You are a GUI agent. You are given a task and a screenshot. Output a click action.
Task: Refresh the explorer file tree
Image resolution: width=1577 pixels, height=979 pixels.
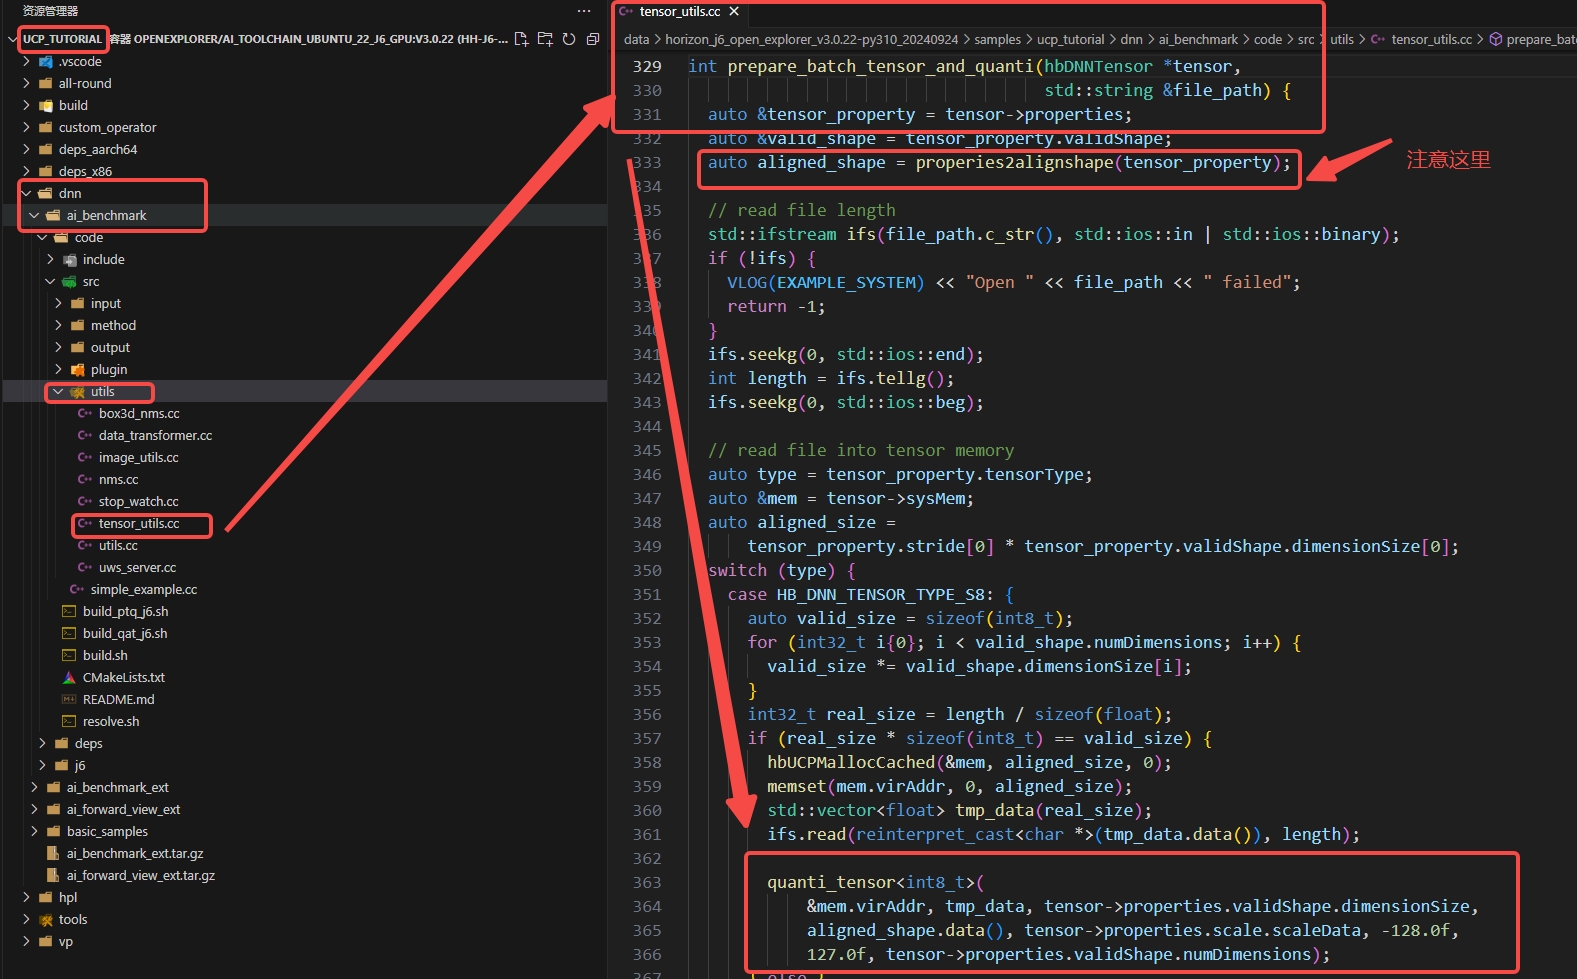tap(569, 39)
